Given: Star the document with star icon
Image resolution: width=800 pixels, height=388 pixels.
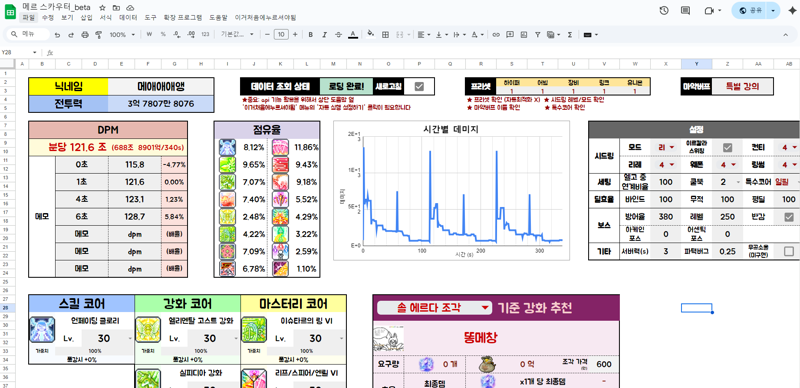Looking at the screenshot, I should pos(102,8).
